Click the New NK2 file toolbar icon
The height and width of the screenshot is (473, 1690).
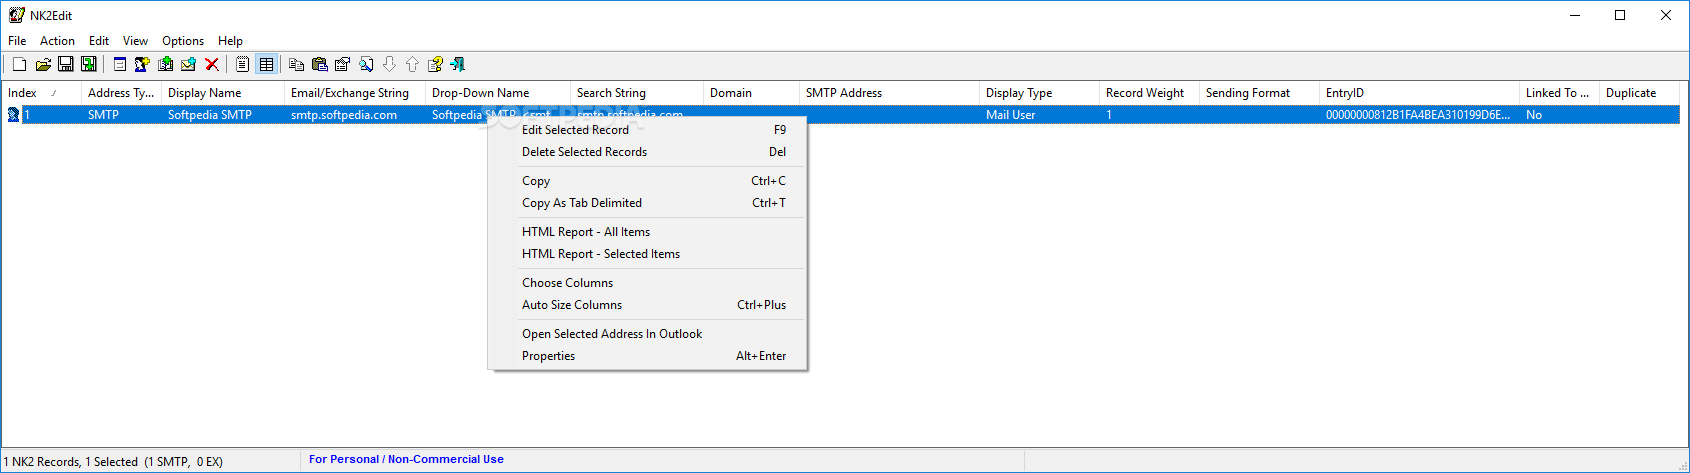[x=19, y=65]
